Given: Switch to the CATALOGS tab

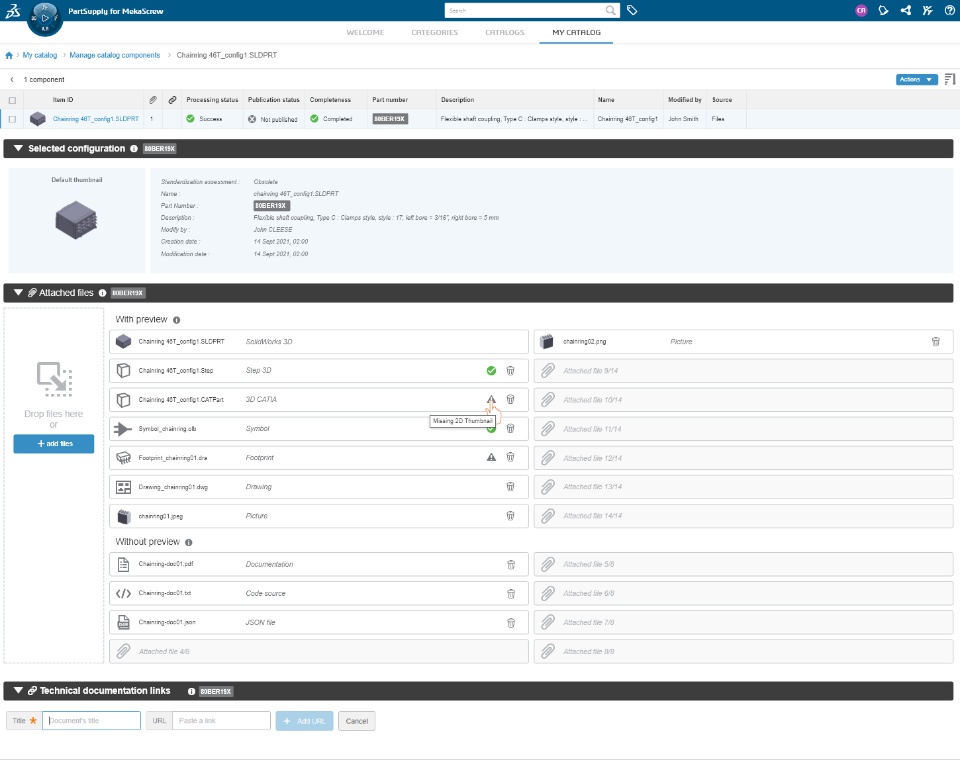Looking at the screenshot, I should 504,32.
